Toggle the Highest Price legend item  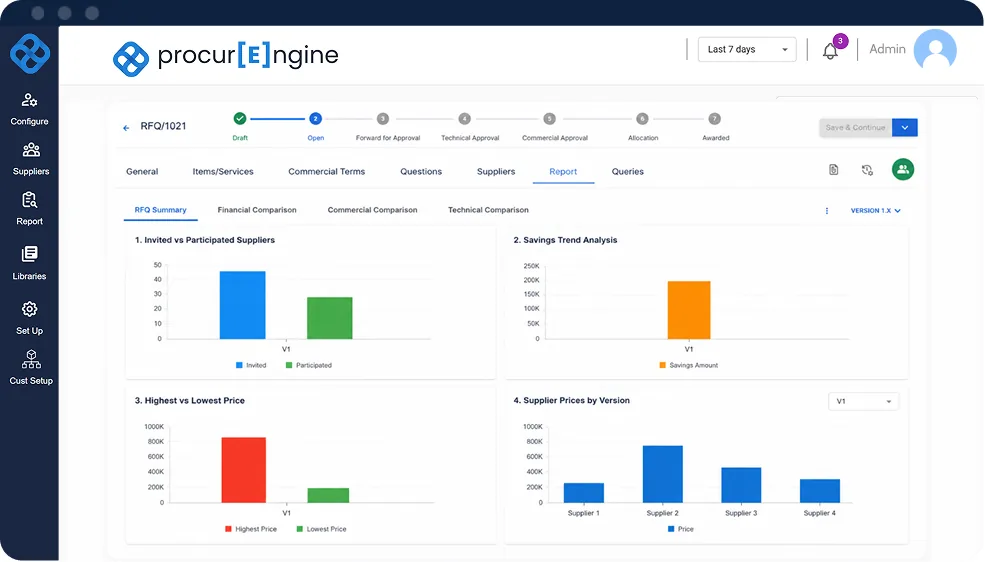pos(251,529)
